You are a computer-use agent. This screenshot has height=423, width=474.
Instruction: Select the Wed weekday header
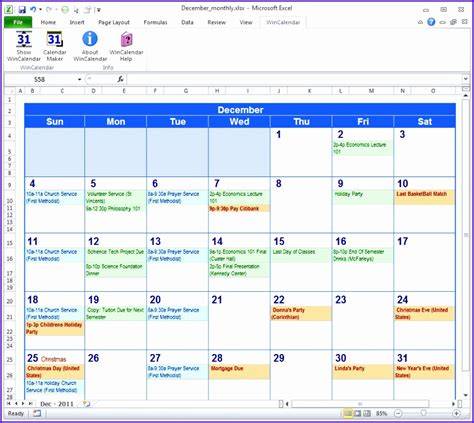[239, 122]
